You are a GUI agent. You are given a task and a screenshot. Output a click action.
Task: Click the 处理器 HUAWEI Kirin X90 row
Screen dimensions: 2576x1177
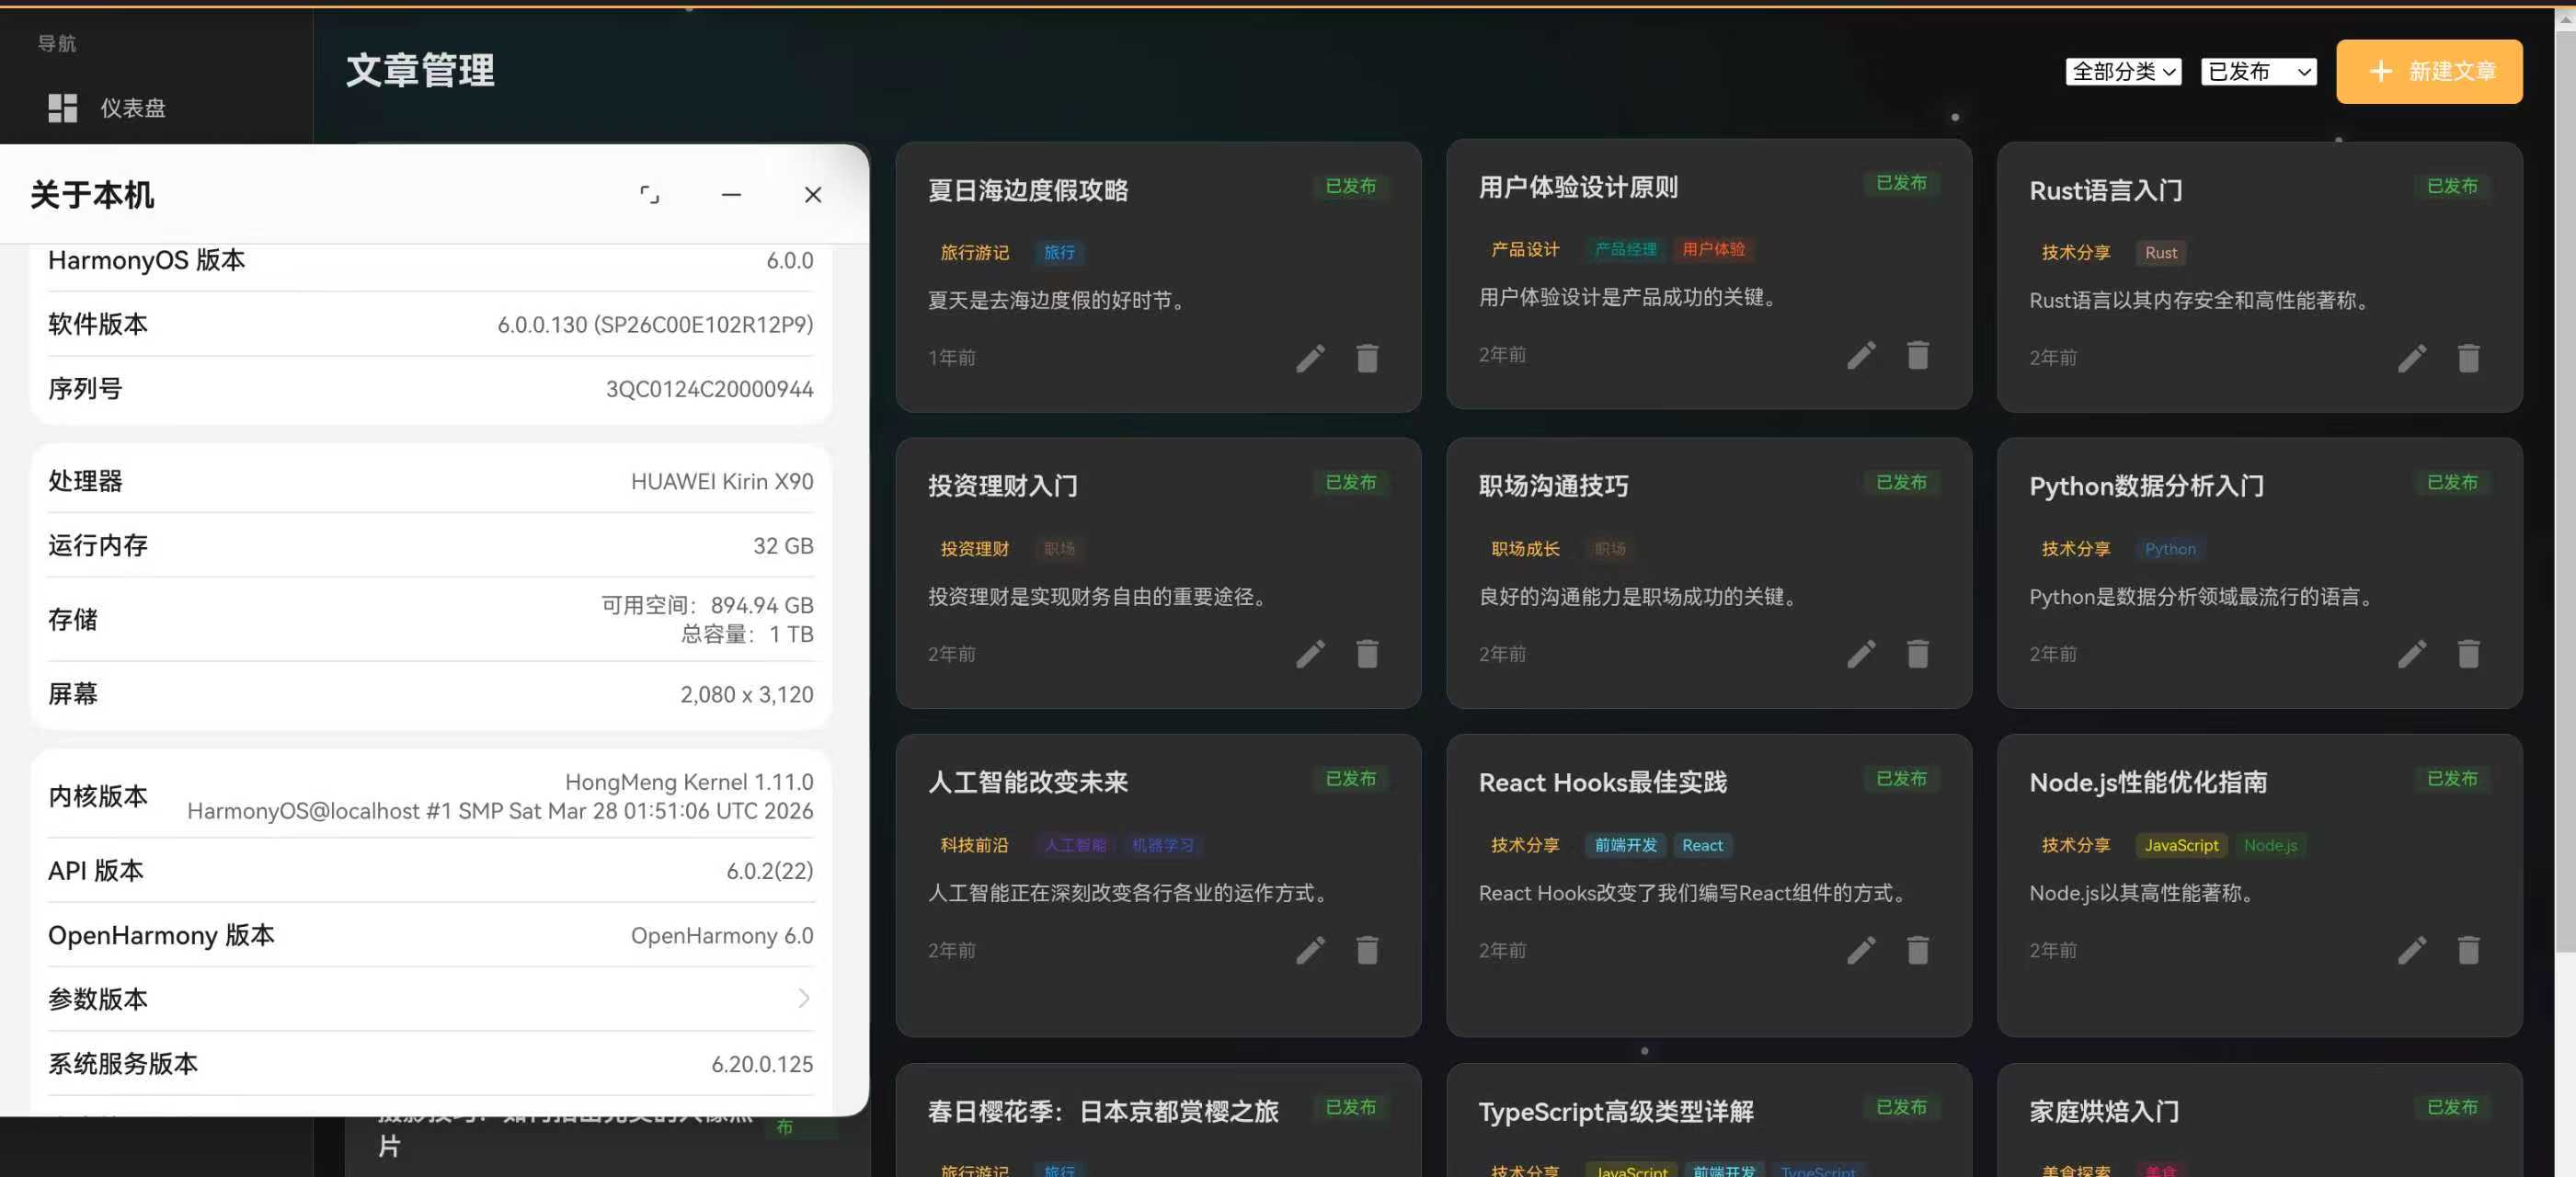[x=430, y=481]
